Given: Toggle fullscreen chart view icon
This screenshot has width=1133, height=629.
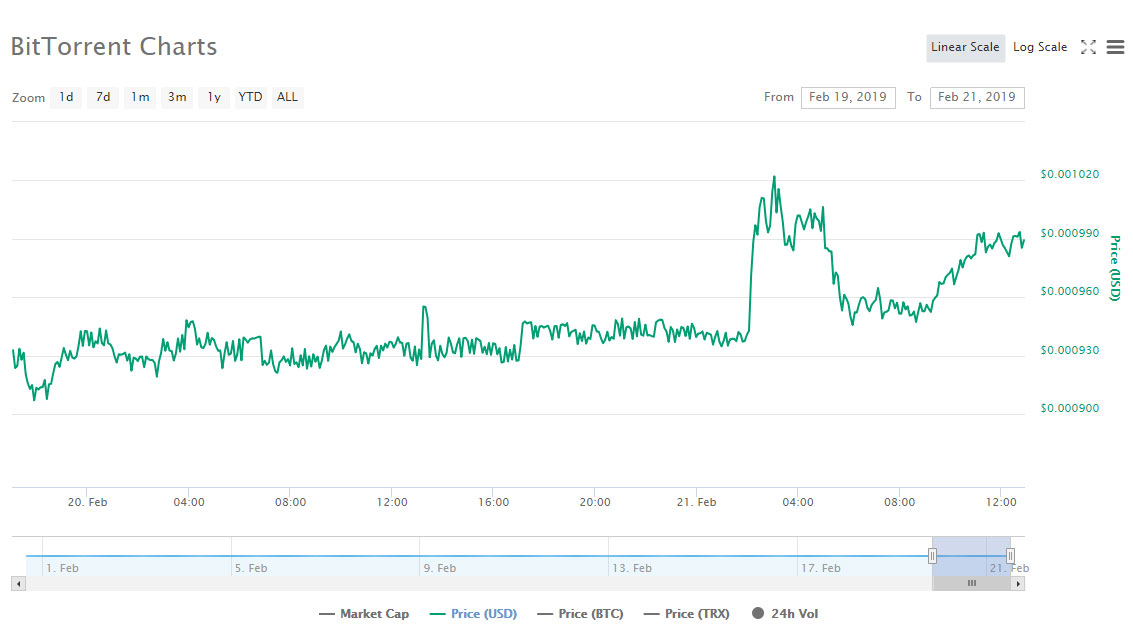Looking at the screenshot, I should (1088, 47).
